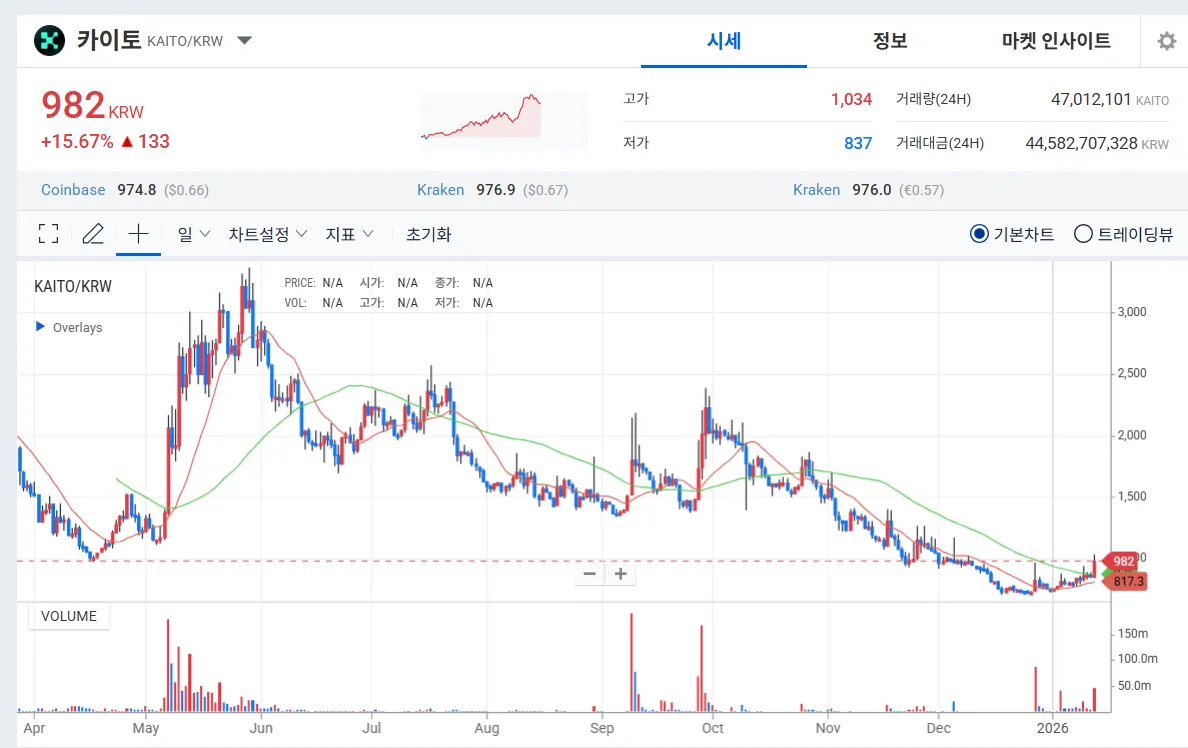Switch to the 트레이딩뷰 radio option
The image size is (1188, 748).
[1083, 233]
